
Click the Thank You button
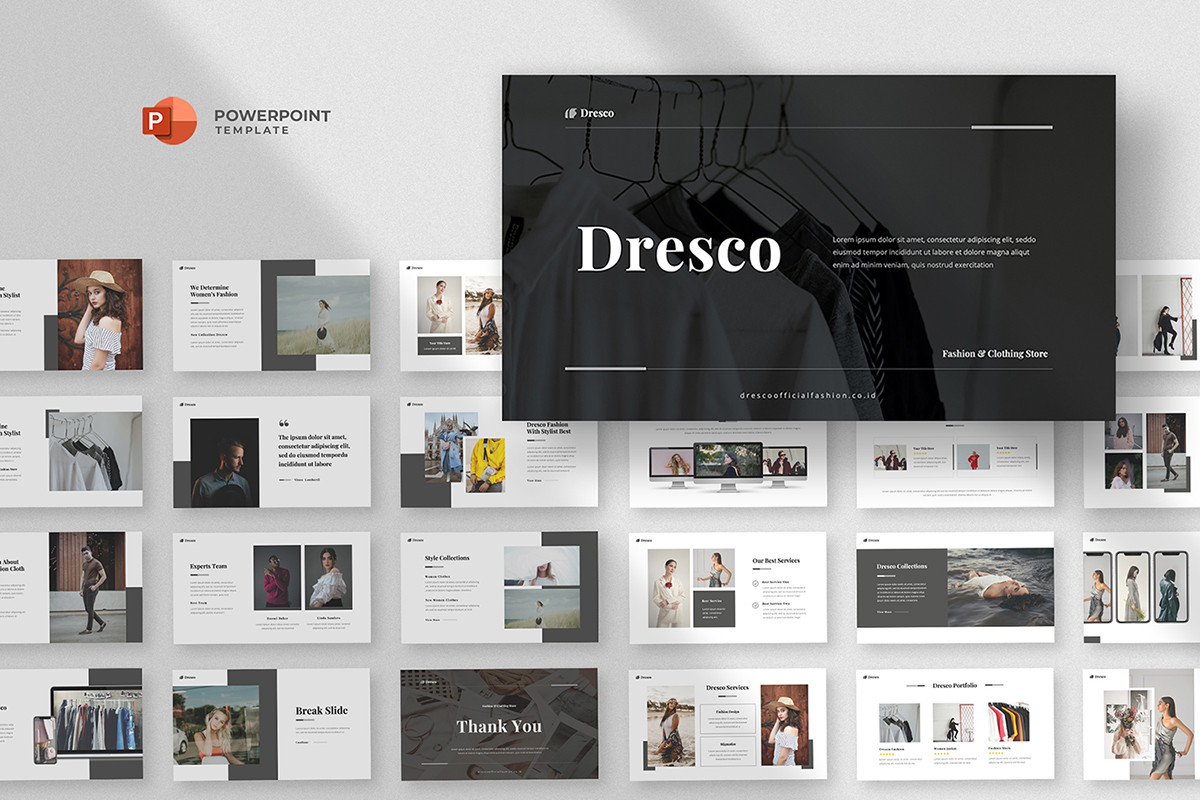pyautogui.click(x=499, y=727)
